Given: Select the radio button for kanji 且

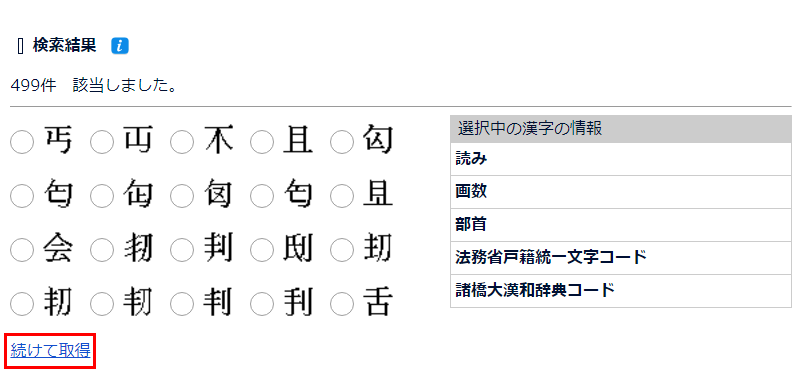Looking at the screenshot, I should coord(262,142).
